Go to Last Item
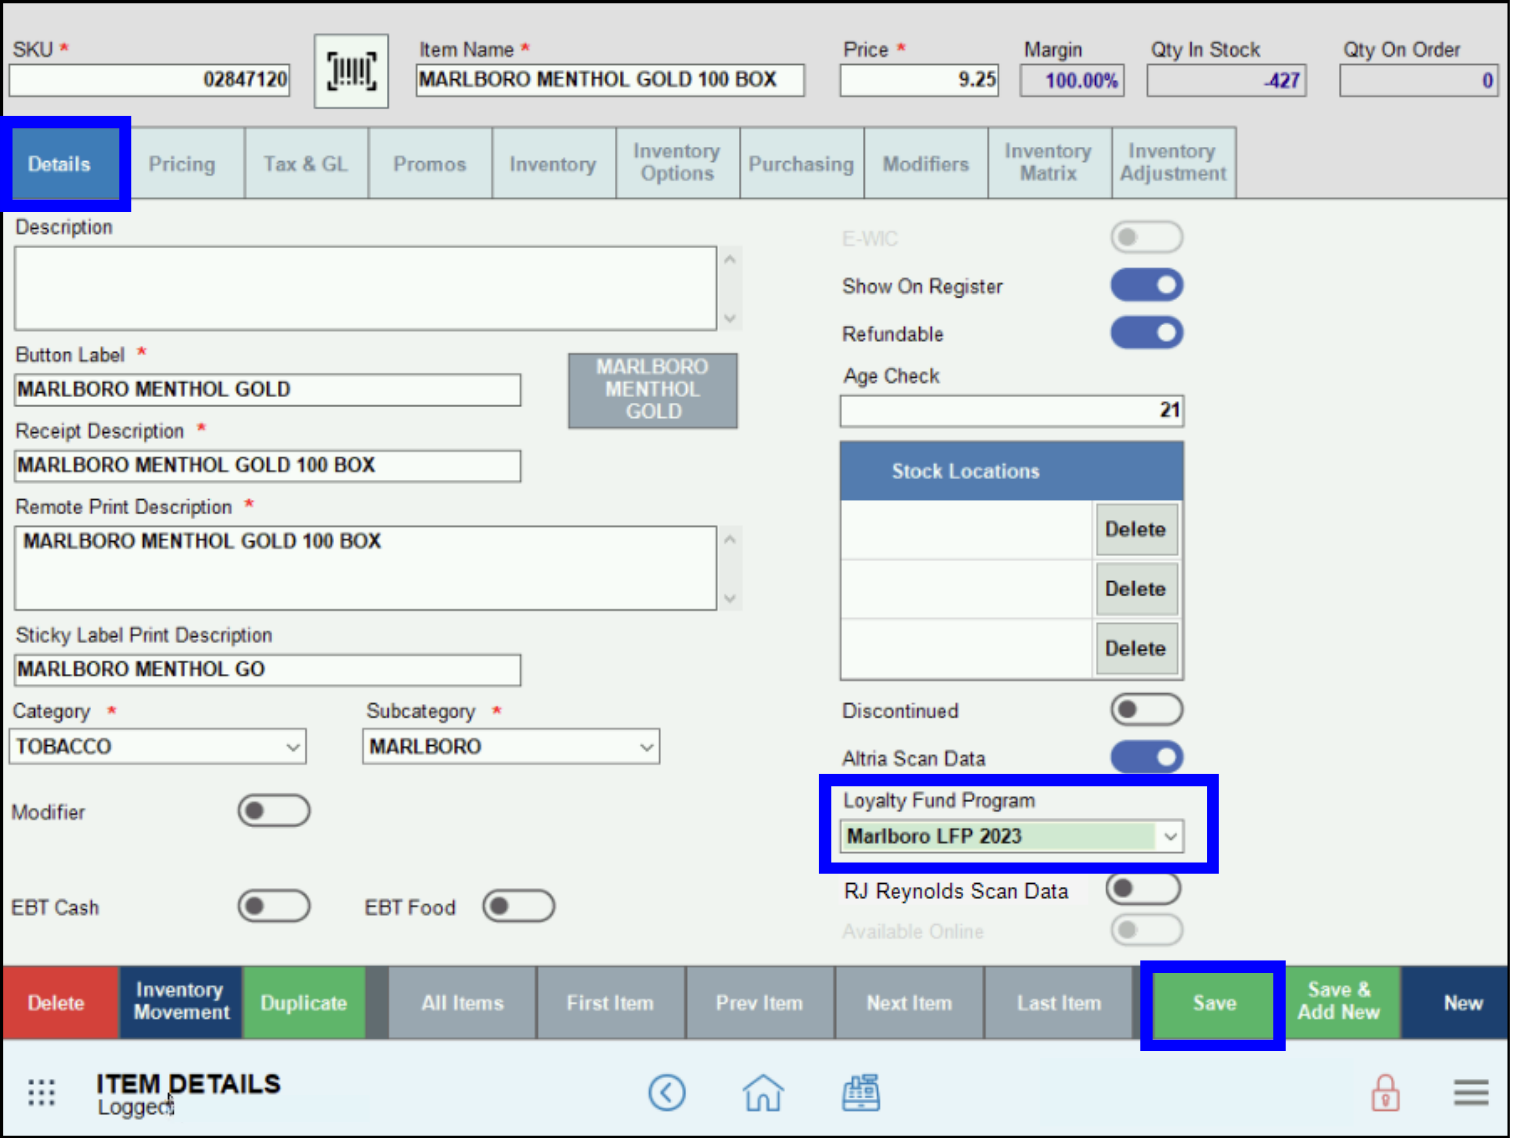This screenshot has height=1141, width=1513. pyautogui.click(x=1059, y=1003)
